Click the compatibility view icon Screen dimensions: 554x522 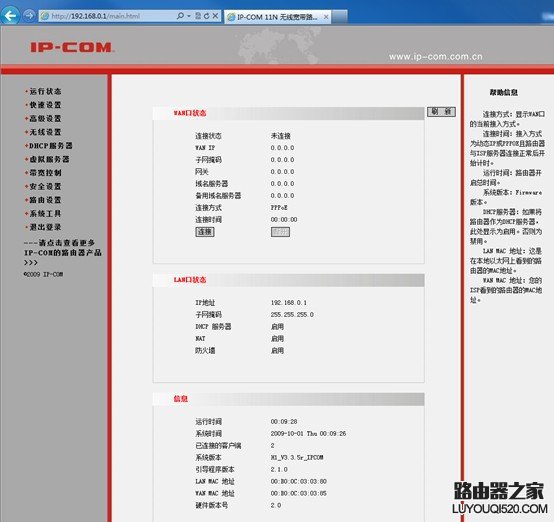[x=198, y=16]
